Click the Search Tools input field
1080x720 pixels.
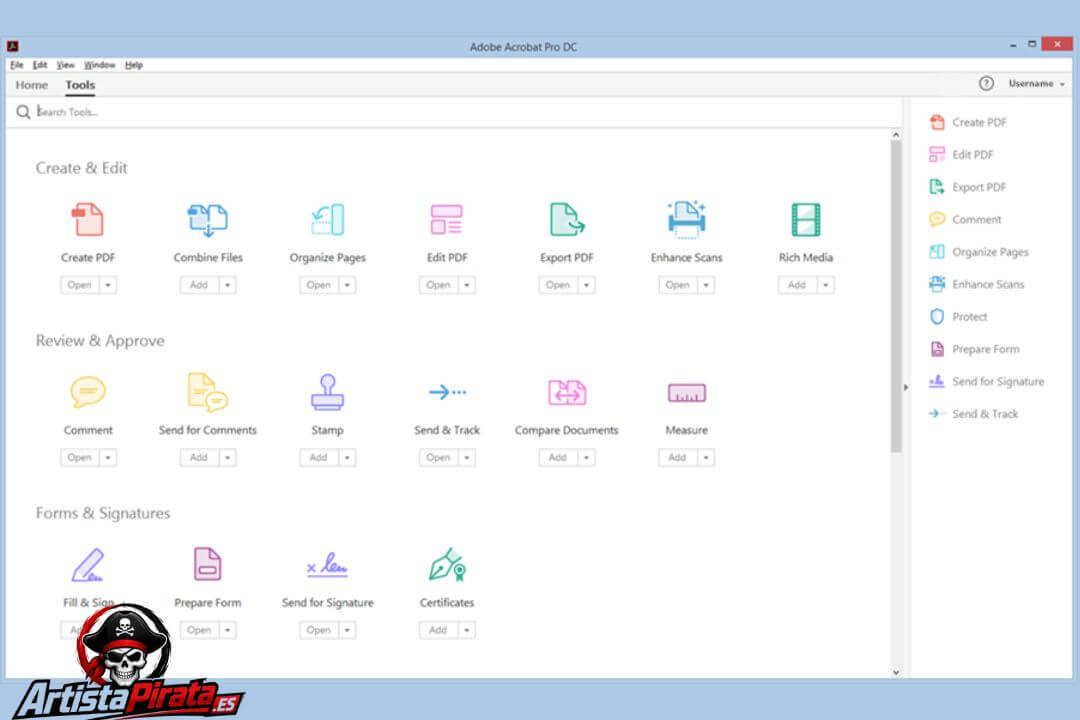455,112
